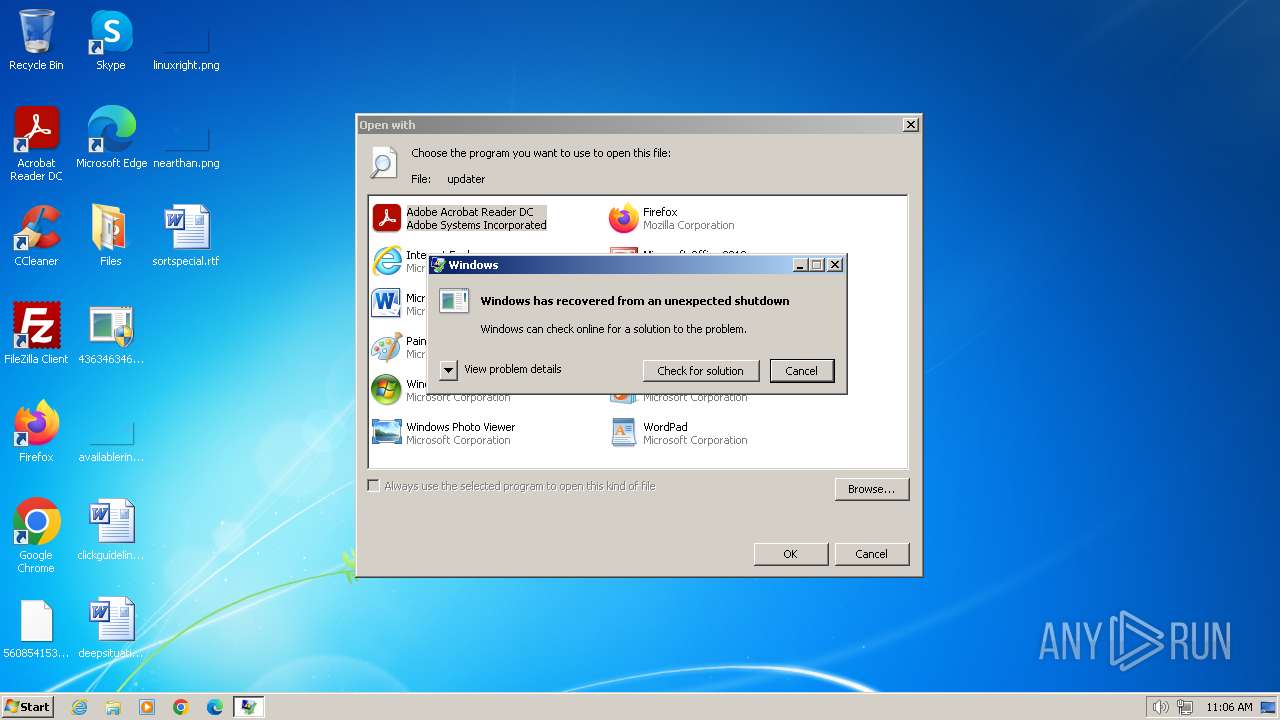
Task: Toggle Always use the selected program checkbox
Action: (374, 486)
